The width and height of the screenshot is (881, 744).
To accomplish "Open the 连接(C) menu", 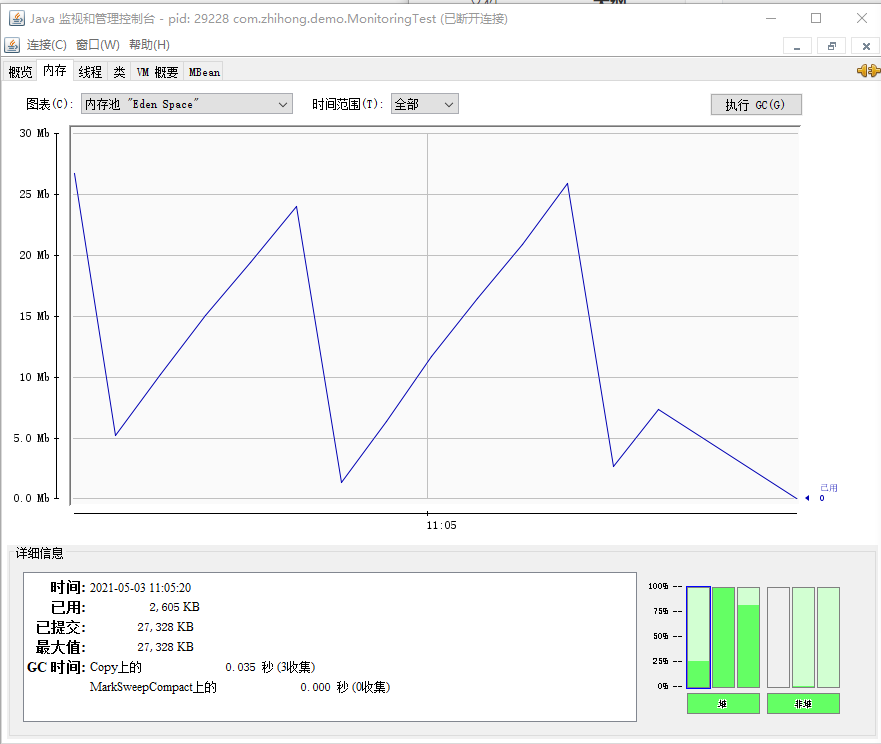I will [x=47, y=45].
